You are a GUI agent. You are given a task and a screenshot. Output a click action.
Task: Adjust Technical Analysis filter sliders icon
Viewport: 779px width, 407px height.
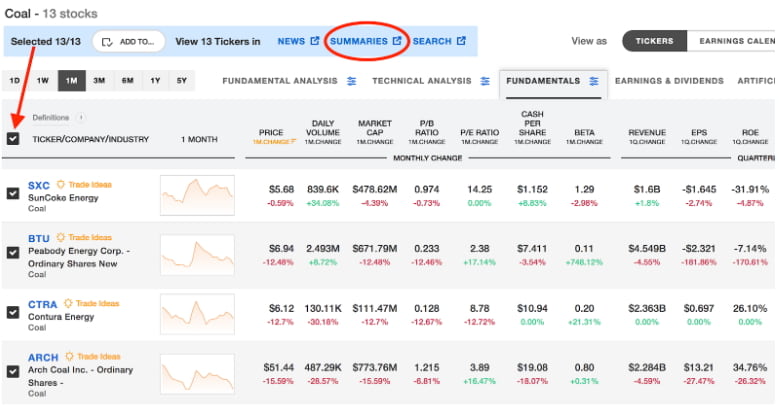tap(485, 81)
